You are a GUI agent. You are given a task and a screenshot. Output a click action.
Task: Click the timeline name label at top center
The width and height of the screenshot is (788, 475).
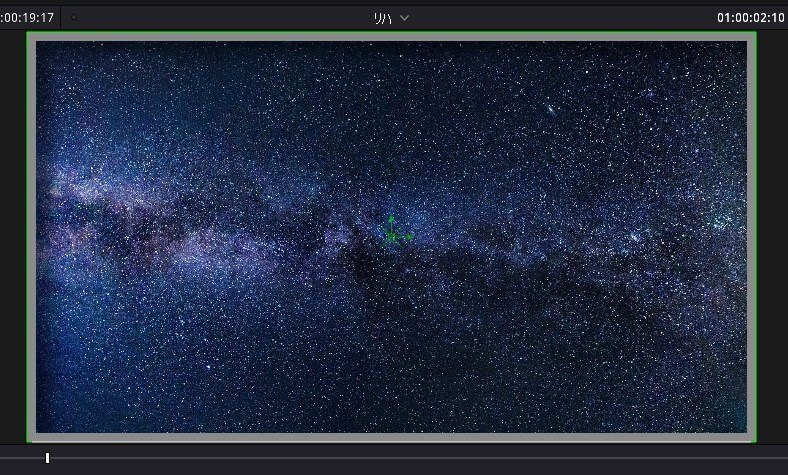[x=382, y=18]
